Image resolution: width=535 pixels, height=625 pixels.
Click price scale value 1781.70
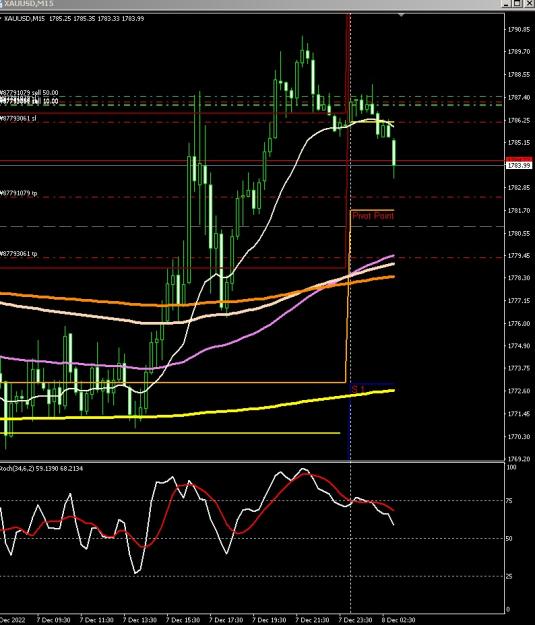pyautogui.click(x=519, y=210)
